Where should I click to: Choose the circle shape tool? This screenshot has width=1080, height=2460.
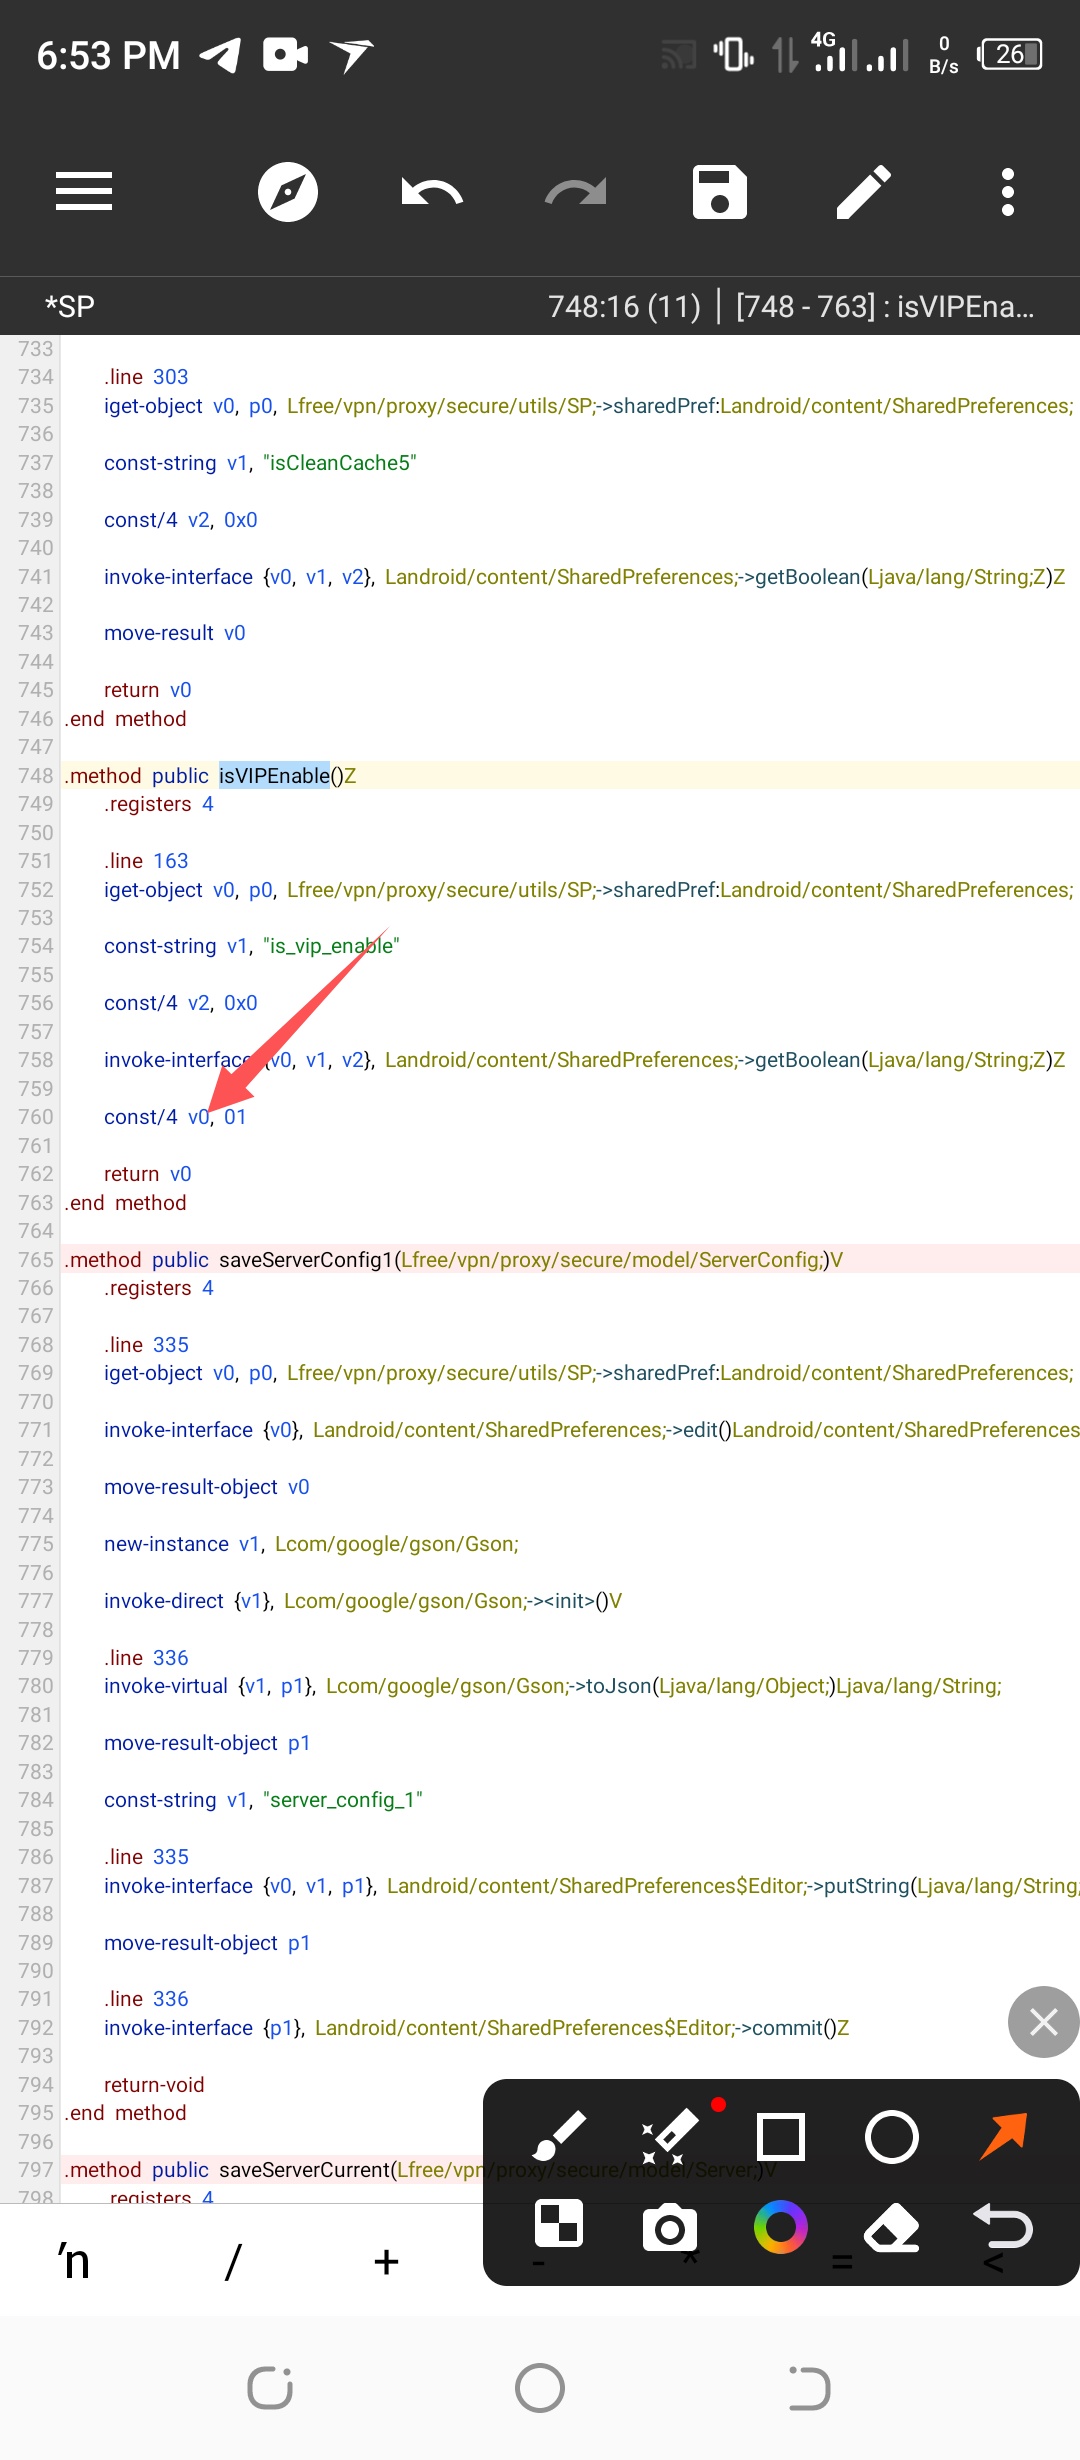891,2137
